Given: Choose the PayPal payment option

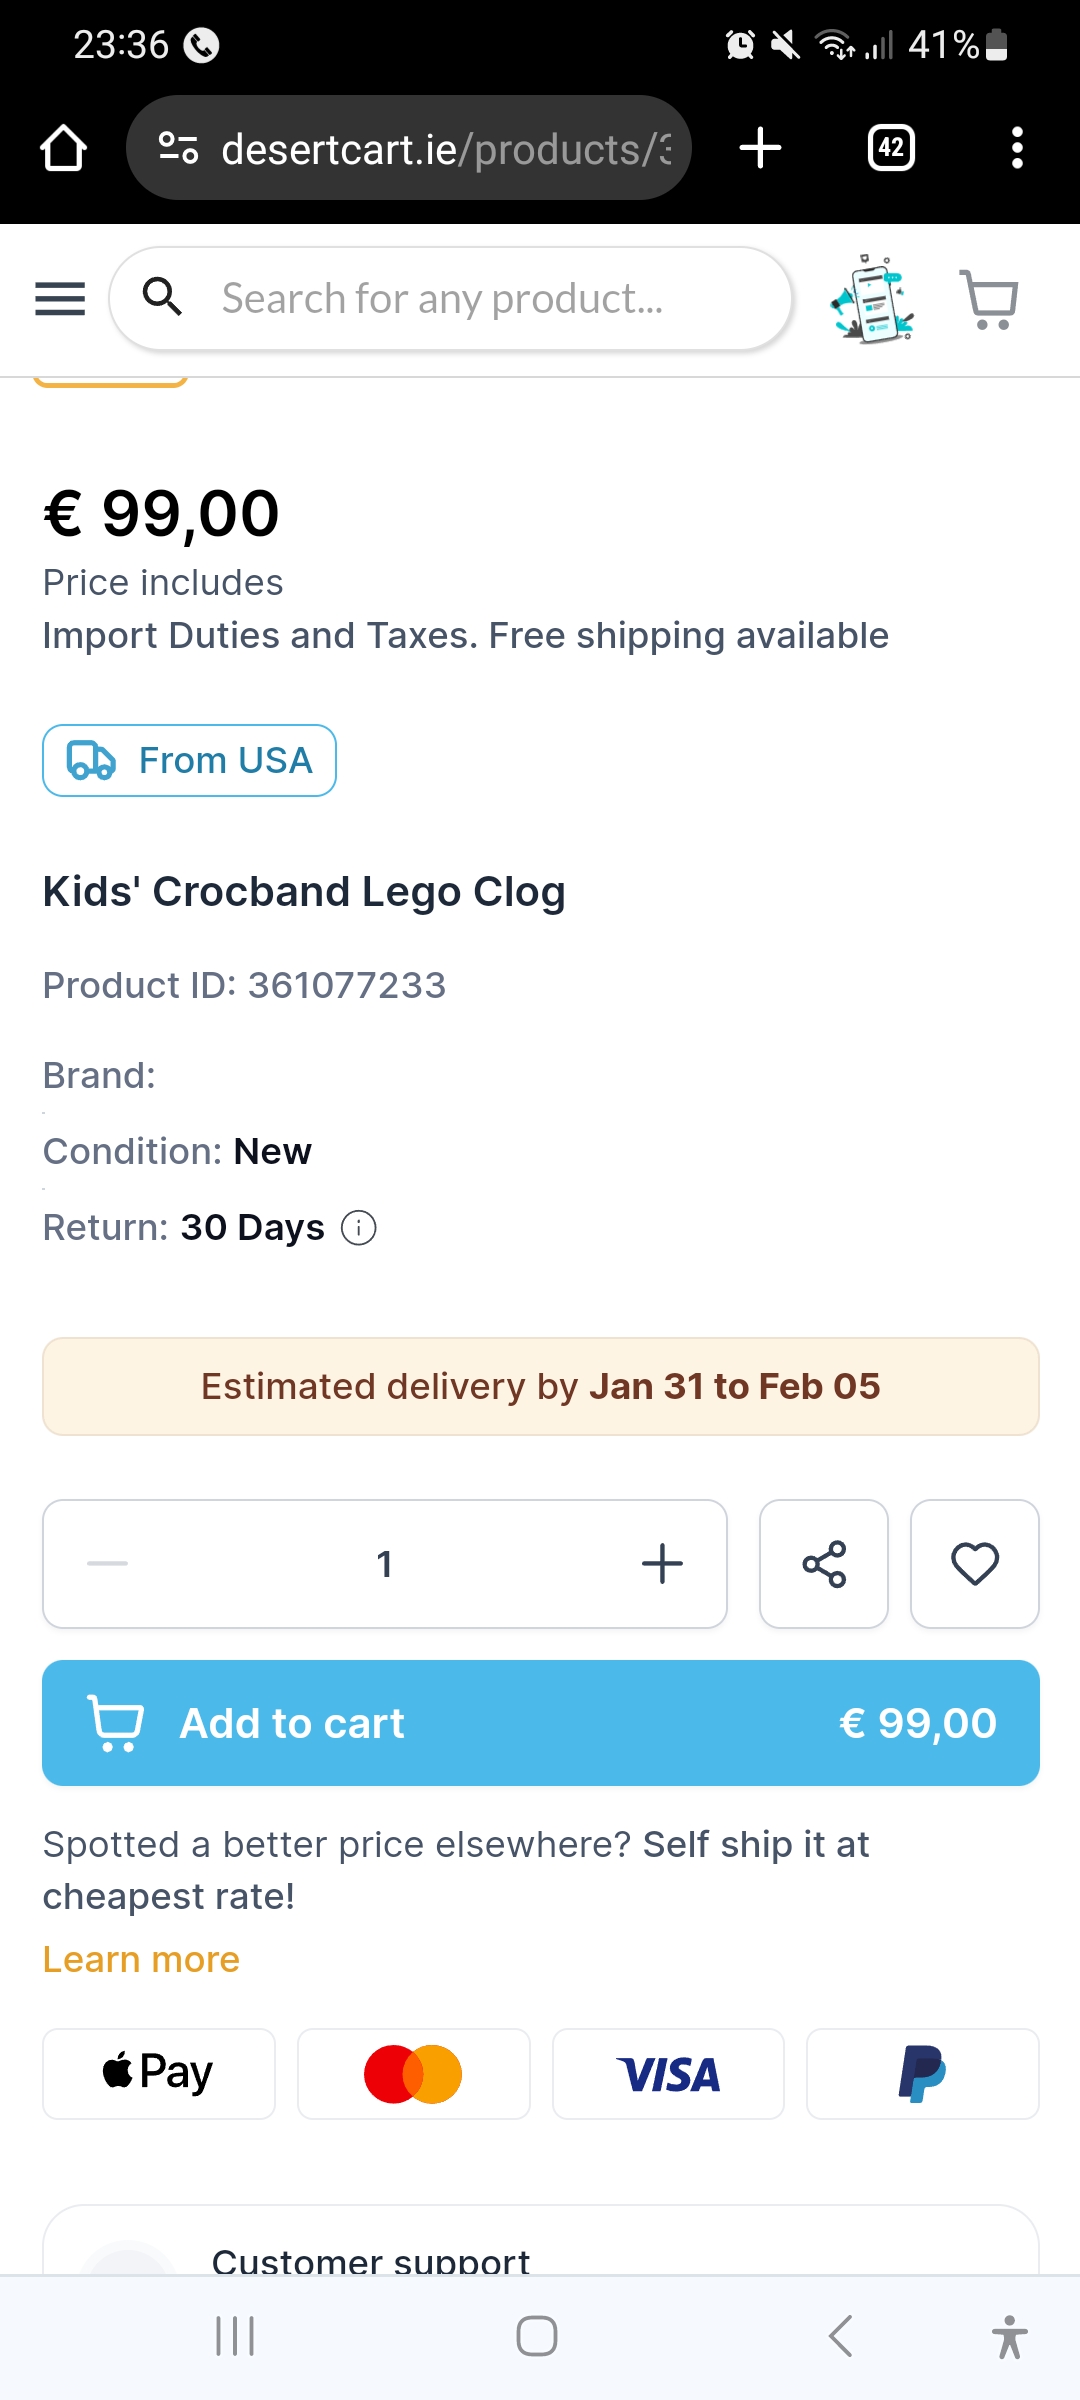Looking at the screenshot, I should (x=922, y=2074).
